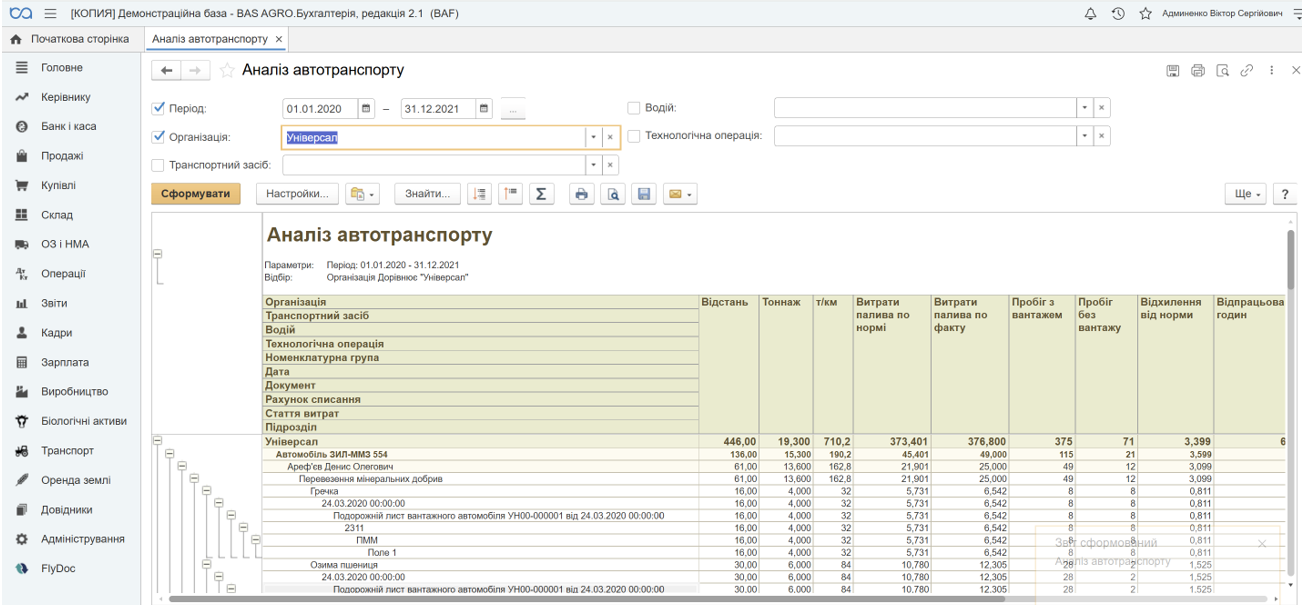Screen dimensions: 1302x605
Task: Click the Знайти... button
Action: click(x=428, y=194)
